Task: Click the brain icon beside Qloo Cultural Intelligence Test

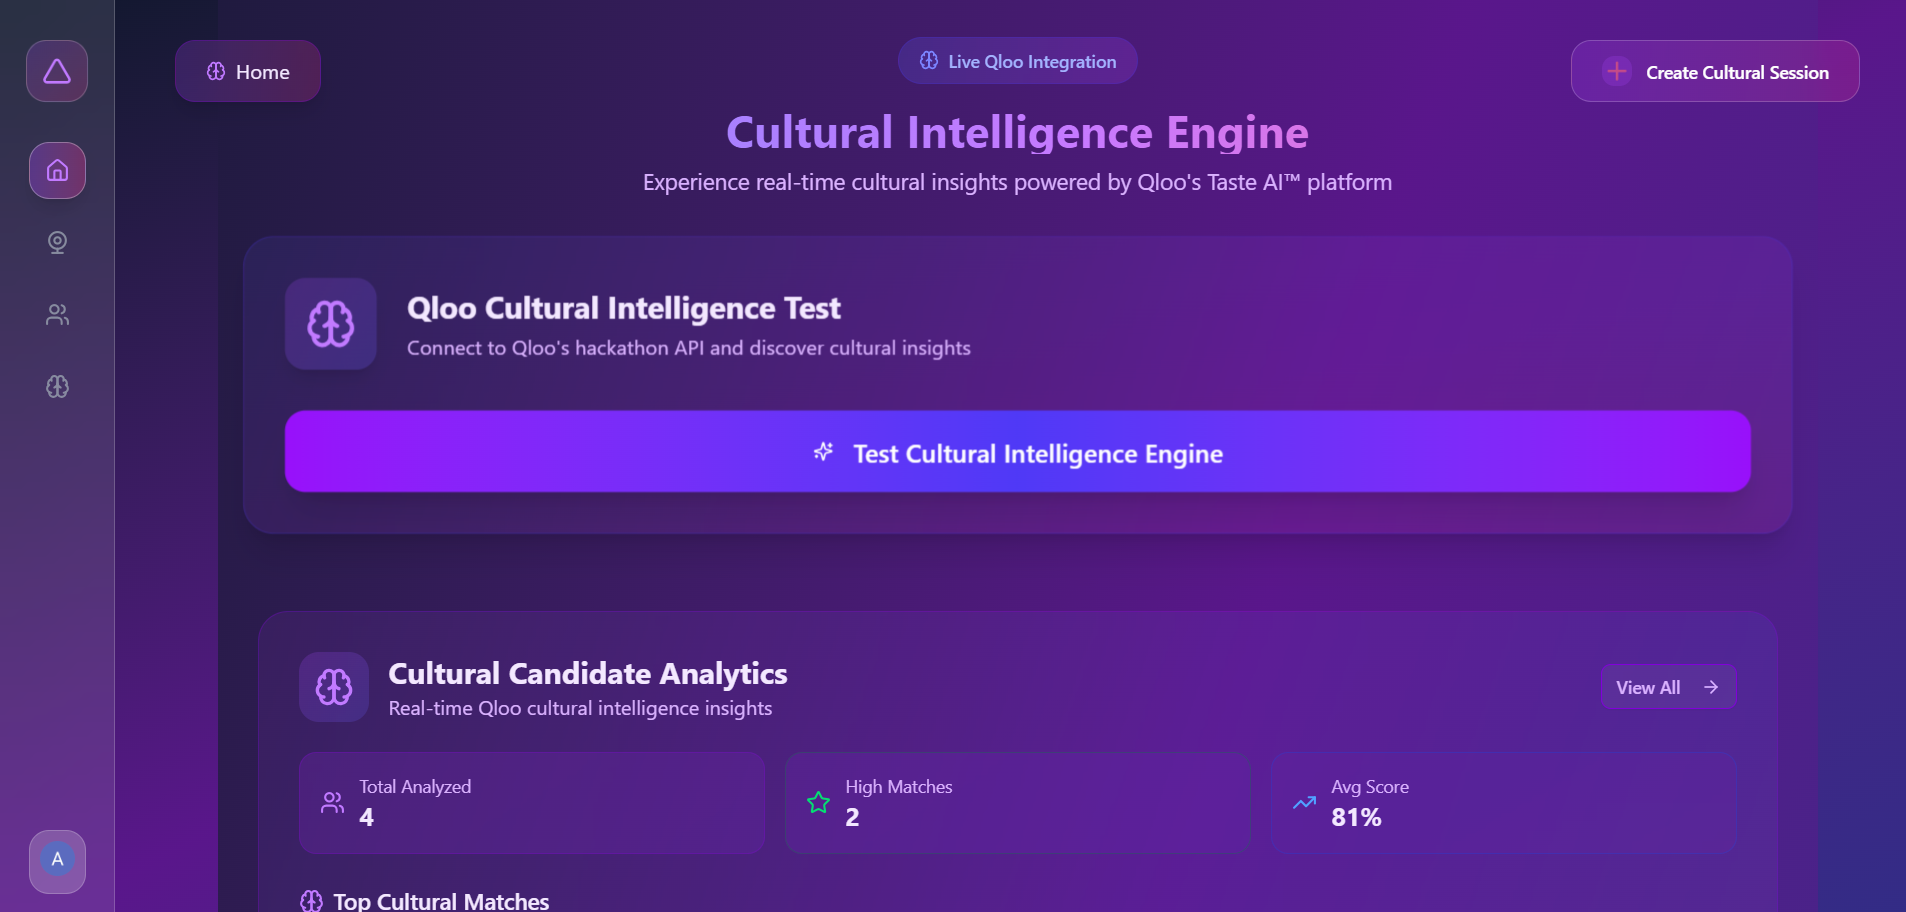Action: point(331,324)
